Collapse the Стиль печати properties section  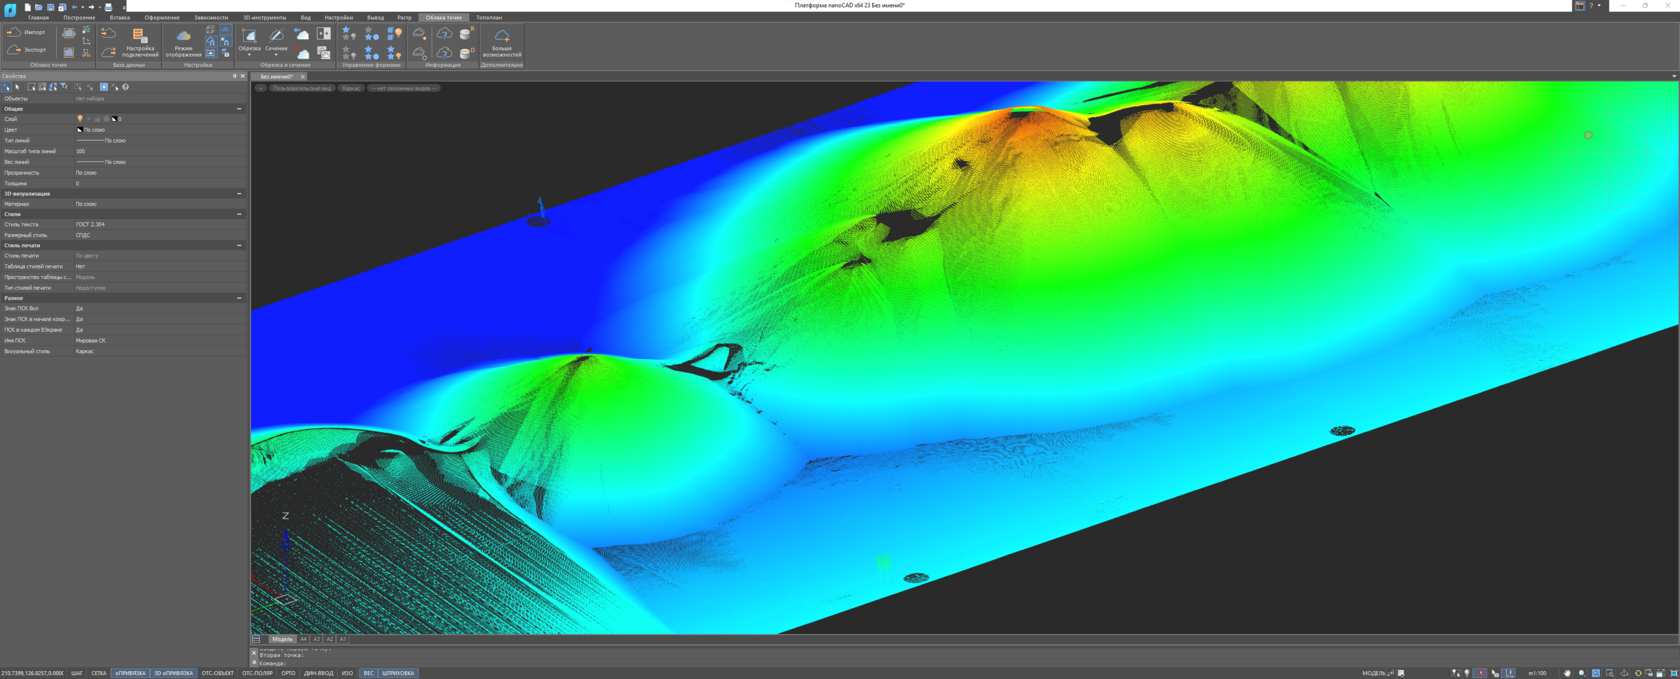coord(239,245)
